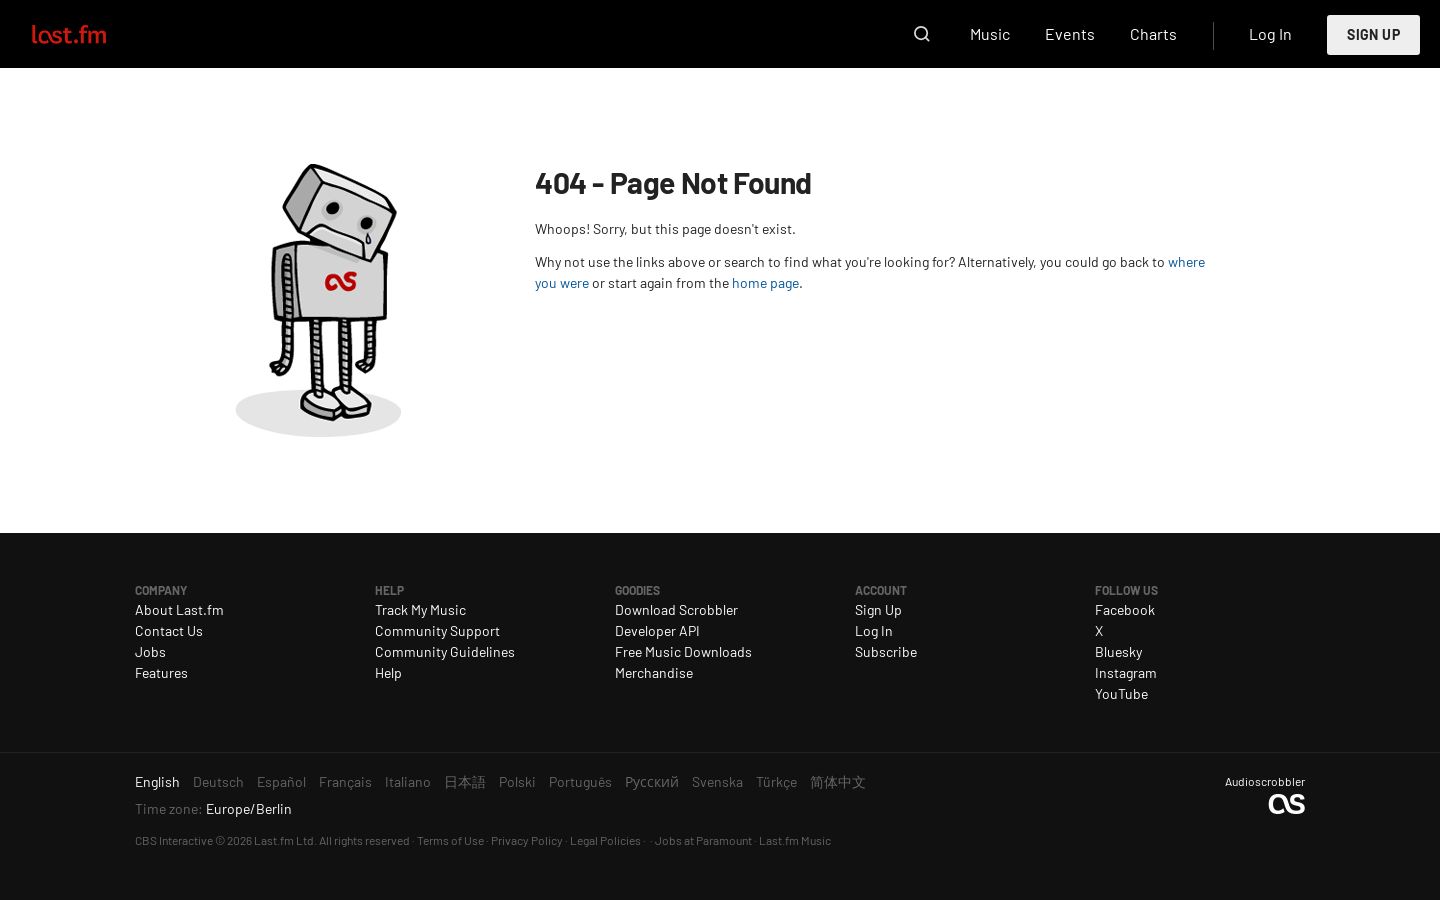The image size is (1440, 900).
Task: Open the YouTube link
Action: click(x=1121, y=694)
